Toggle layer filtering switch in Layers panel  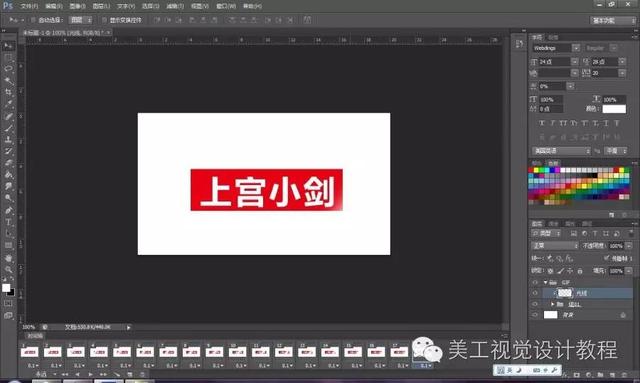(x=630, y=233)
